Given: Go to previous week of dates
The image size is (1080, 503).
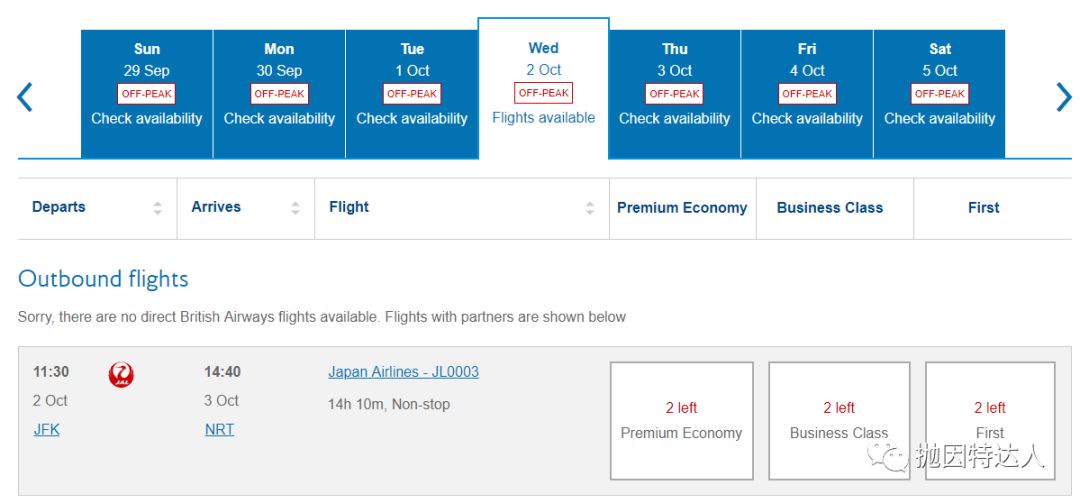Looking at the screenshot, I should [26, 96].
